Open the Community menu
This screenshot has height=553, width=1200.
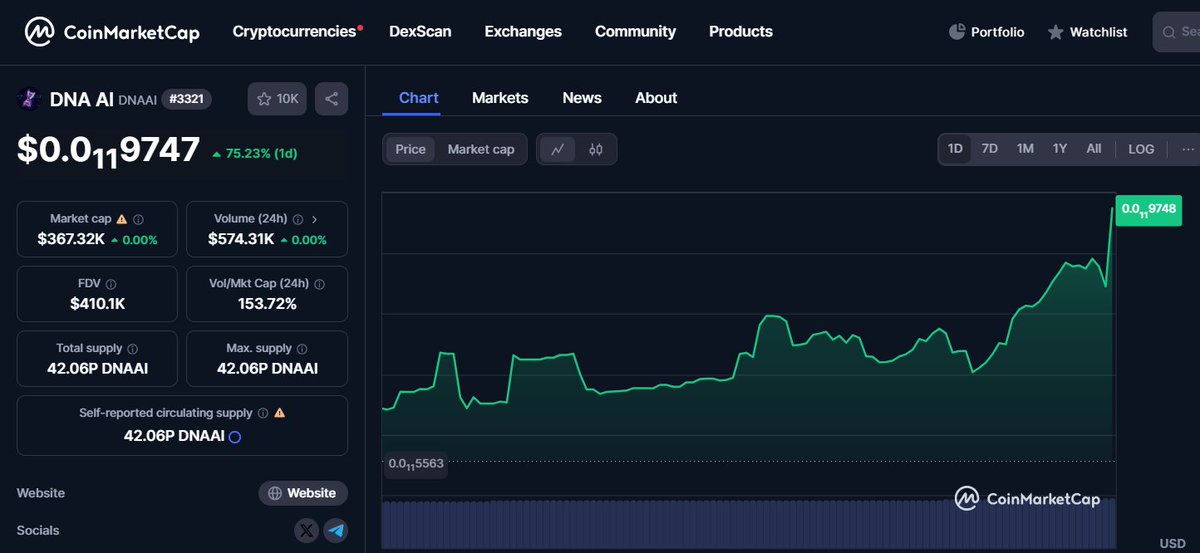[635, 32]
